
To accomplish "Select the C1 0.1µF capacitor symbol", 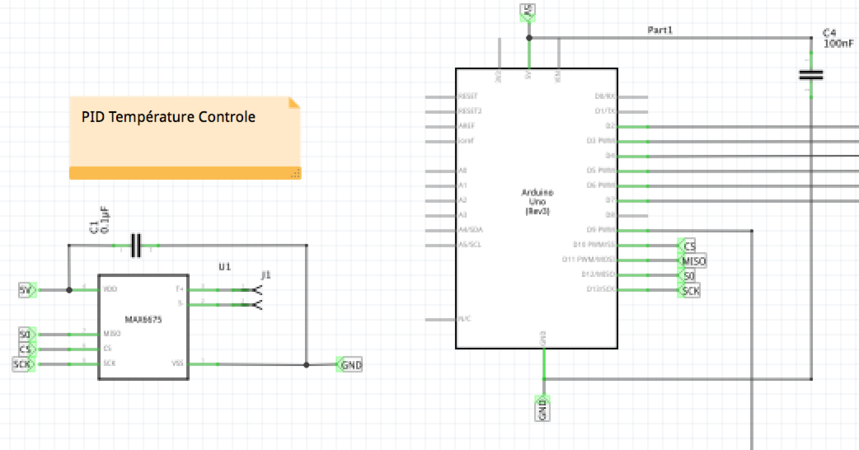I will coord(137,243).
